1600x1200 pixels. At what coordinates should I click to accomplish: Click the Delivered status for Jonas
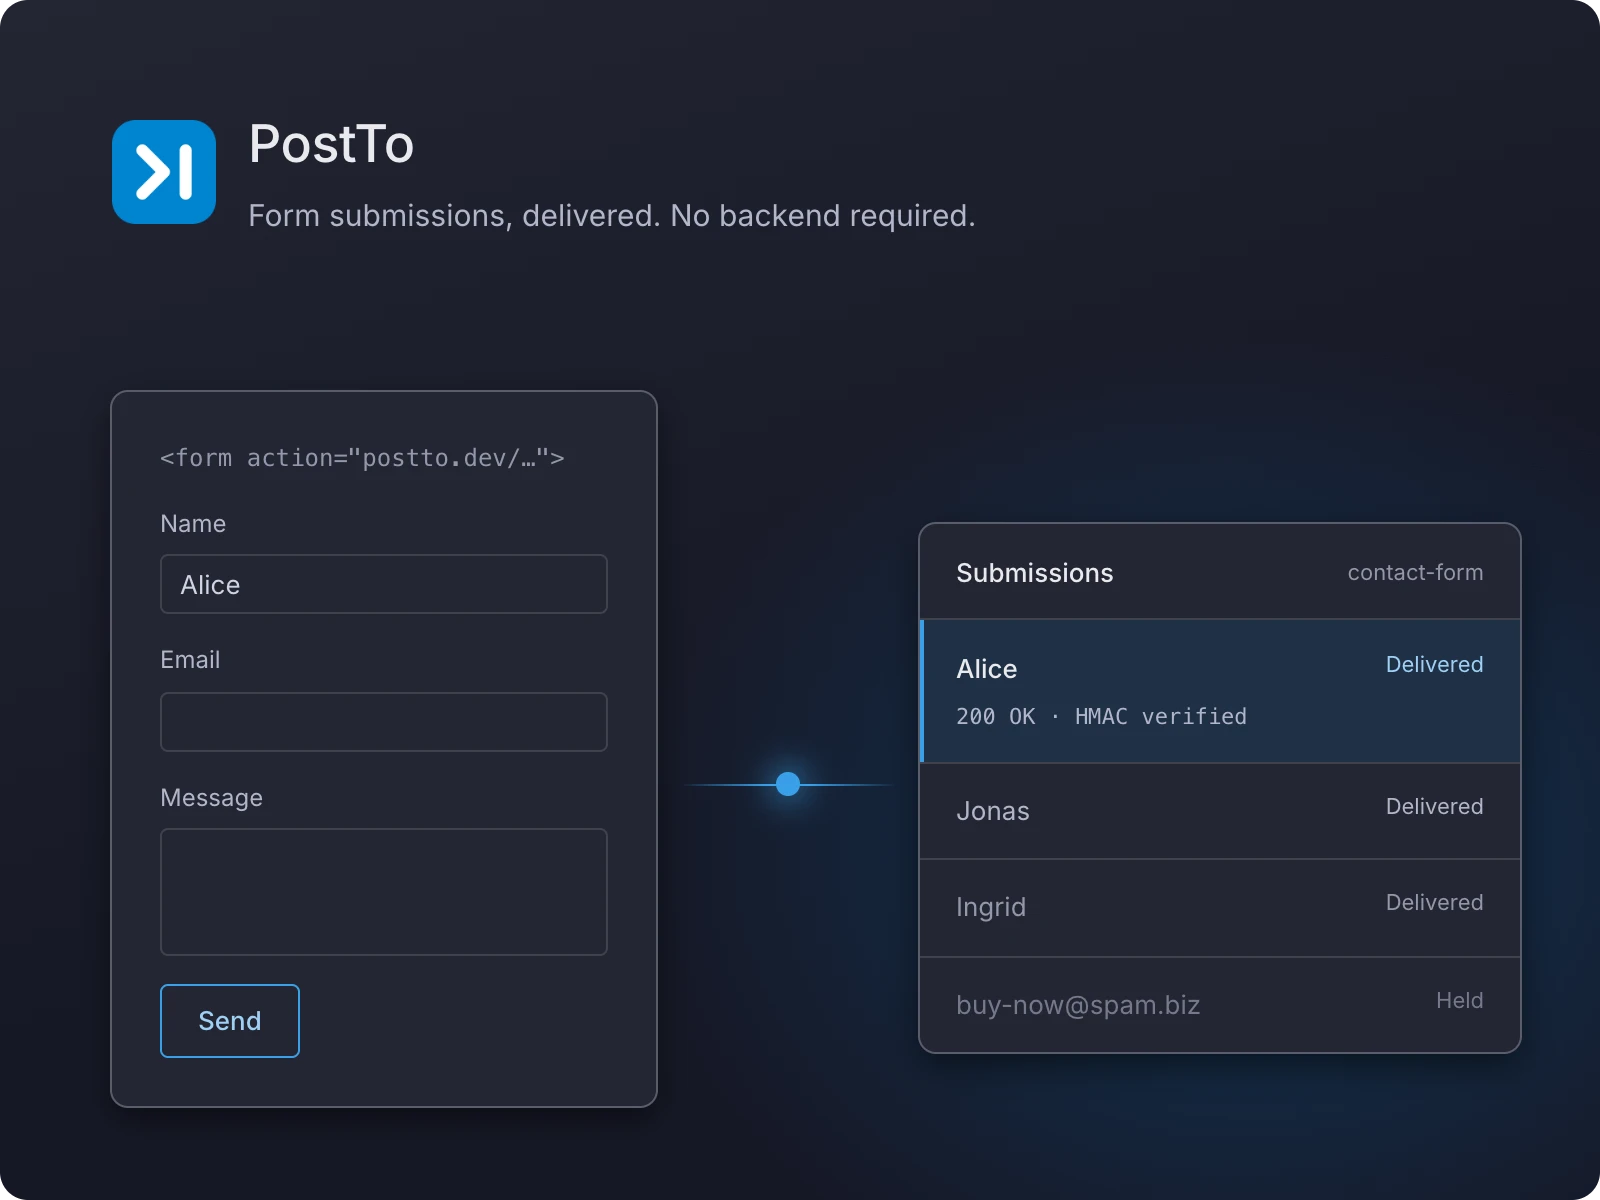pyautogui.click(x=1434, y=807)
